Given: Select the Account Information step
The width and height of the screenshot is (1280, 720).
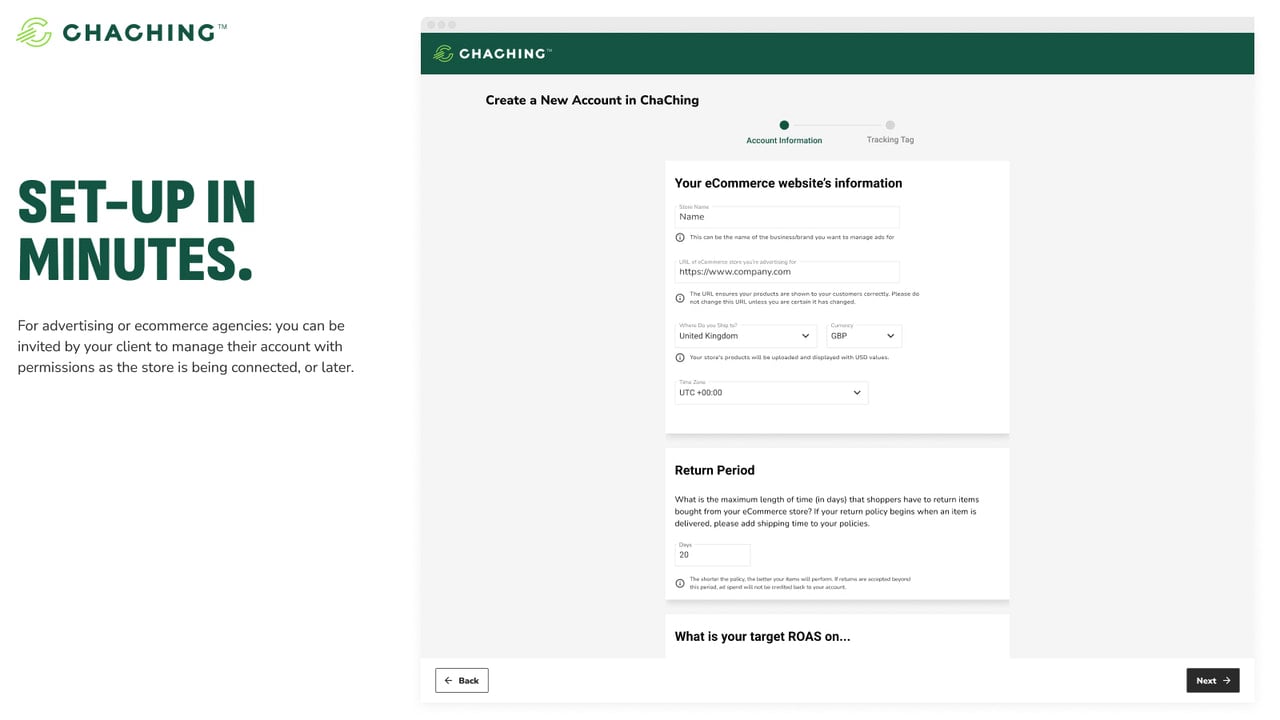Looking at the screenshot, I should [784, 133].
